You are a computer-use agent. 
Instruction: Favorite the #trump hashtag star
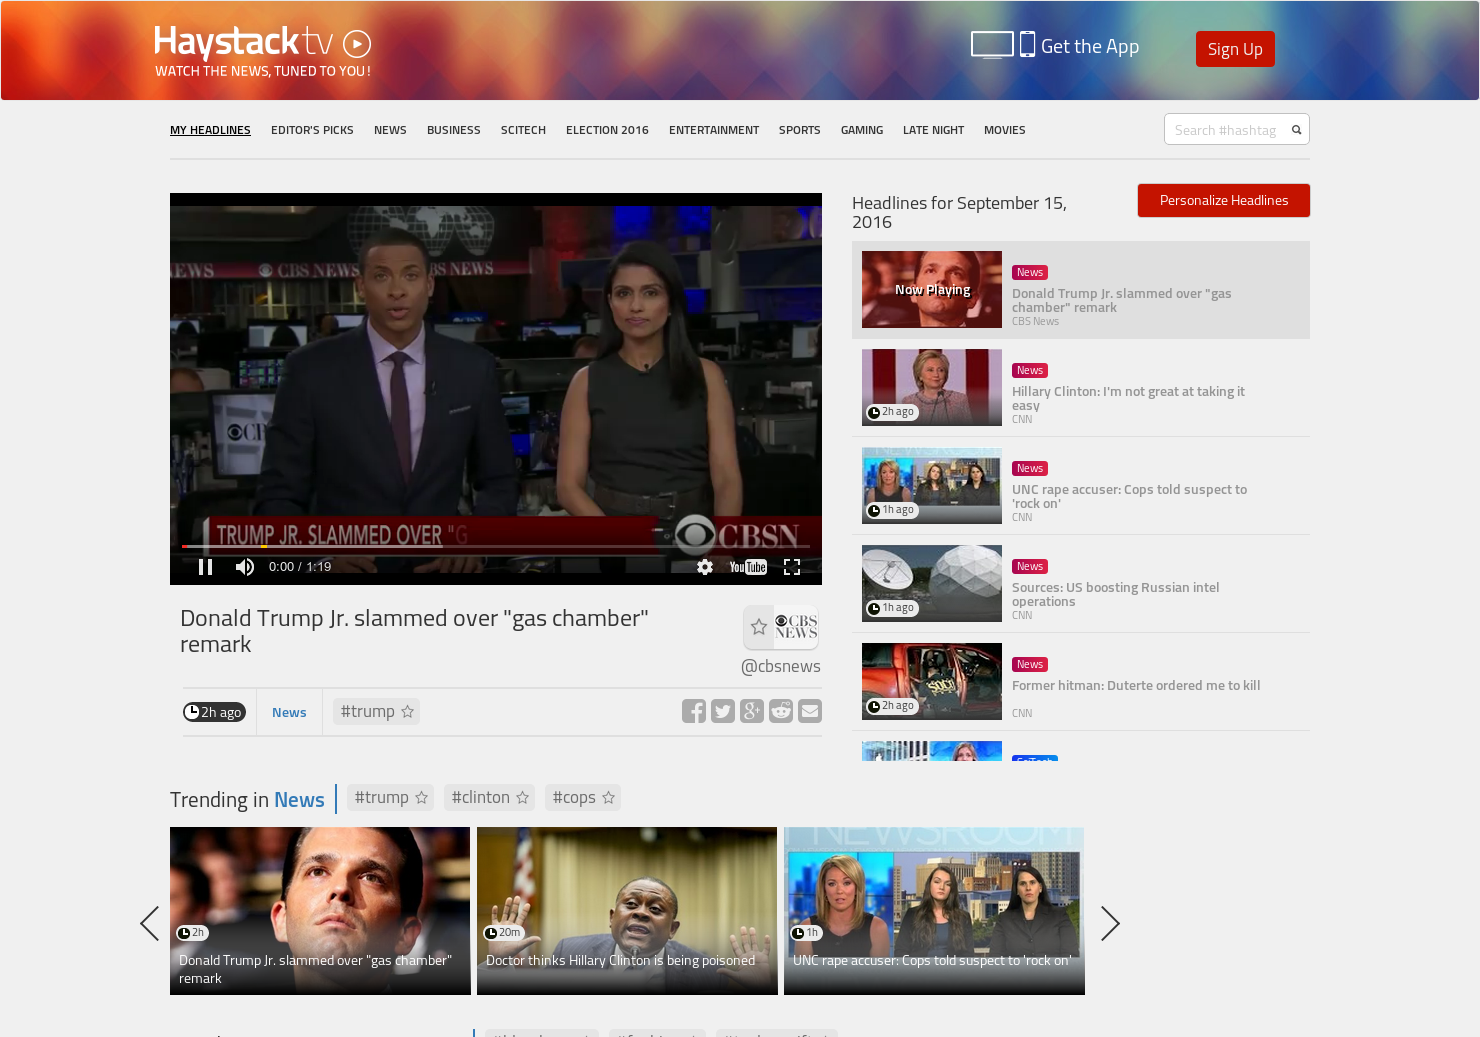(407, 711)
